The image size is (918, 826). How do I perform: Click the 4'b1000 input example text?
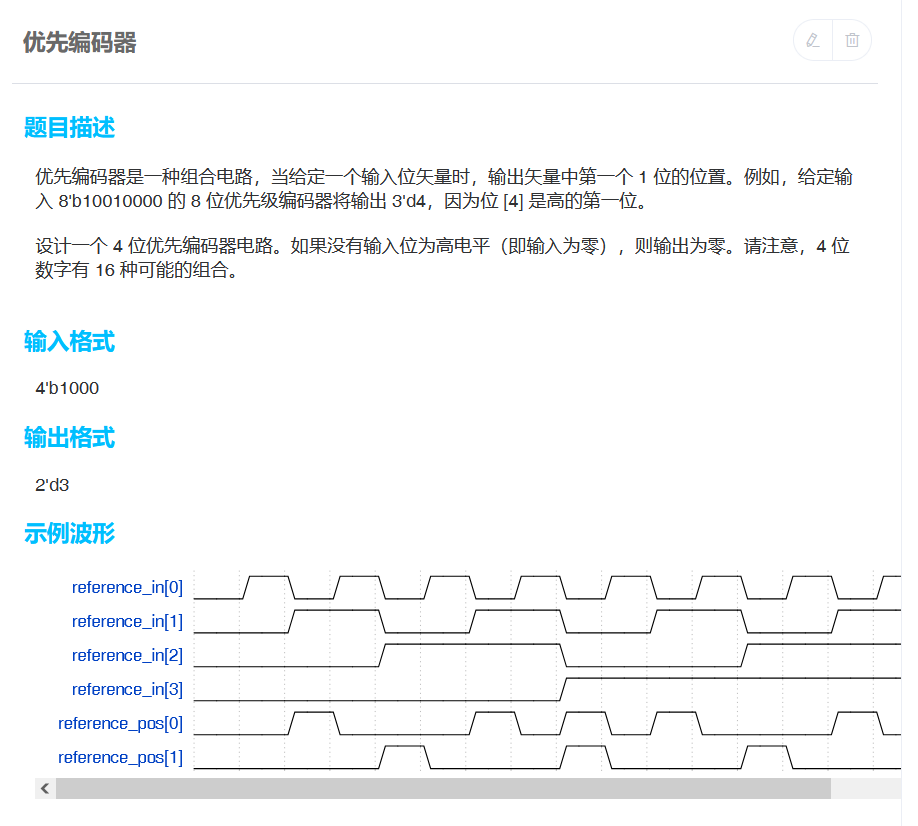tap(67, 388)
